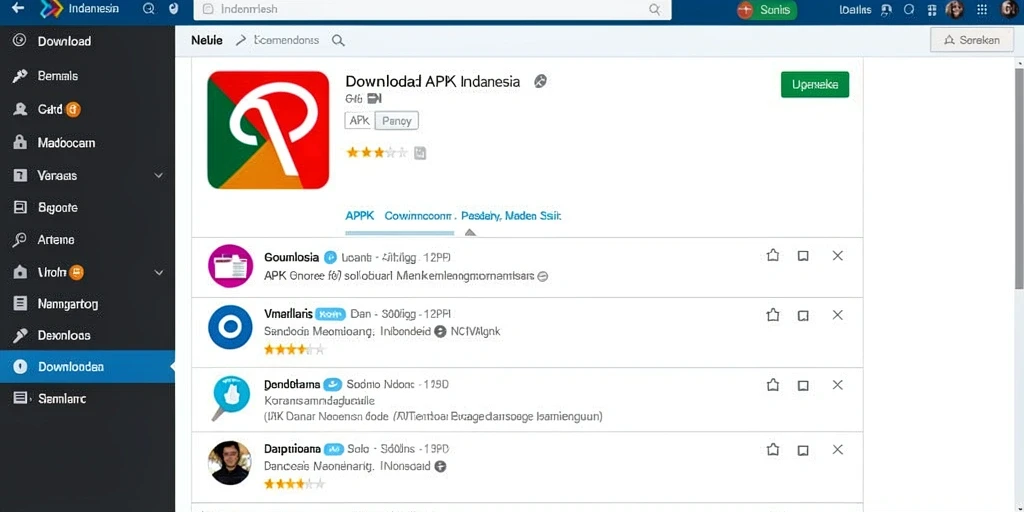Open the Dendolama app icon
The height and width of the screenshot is (512, 1024).
pos(230,396)
